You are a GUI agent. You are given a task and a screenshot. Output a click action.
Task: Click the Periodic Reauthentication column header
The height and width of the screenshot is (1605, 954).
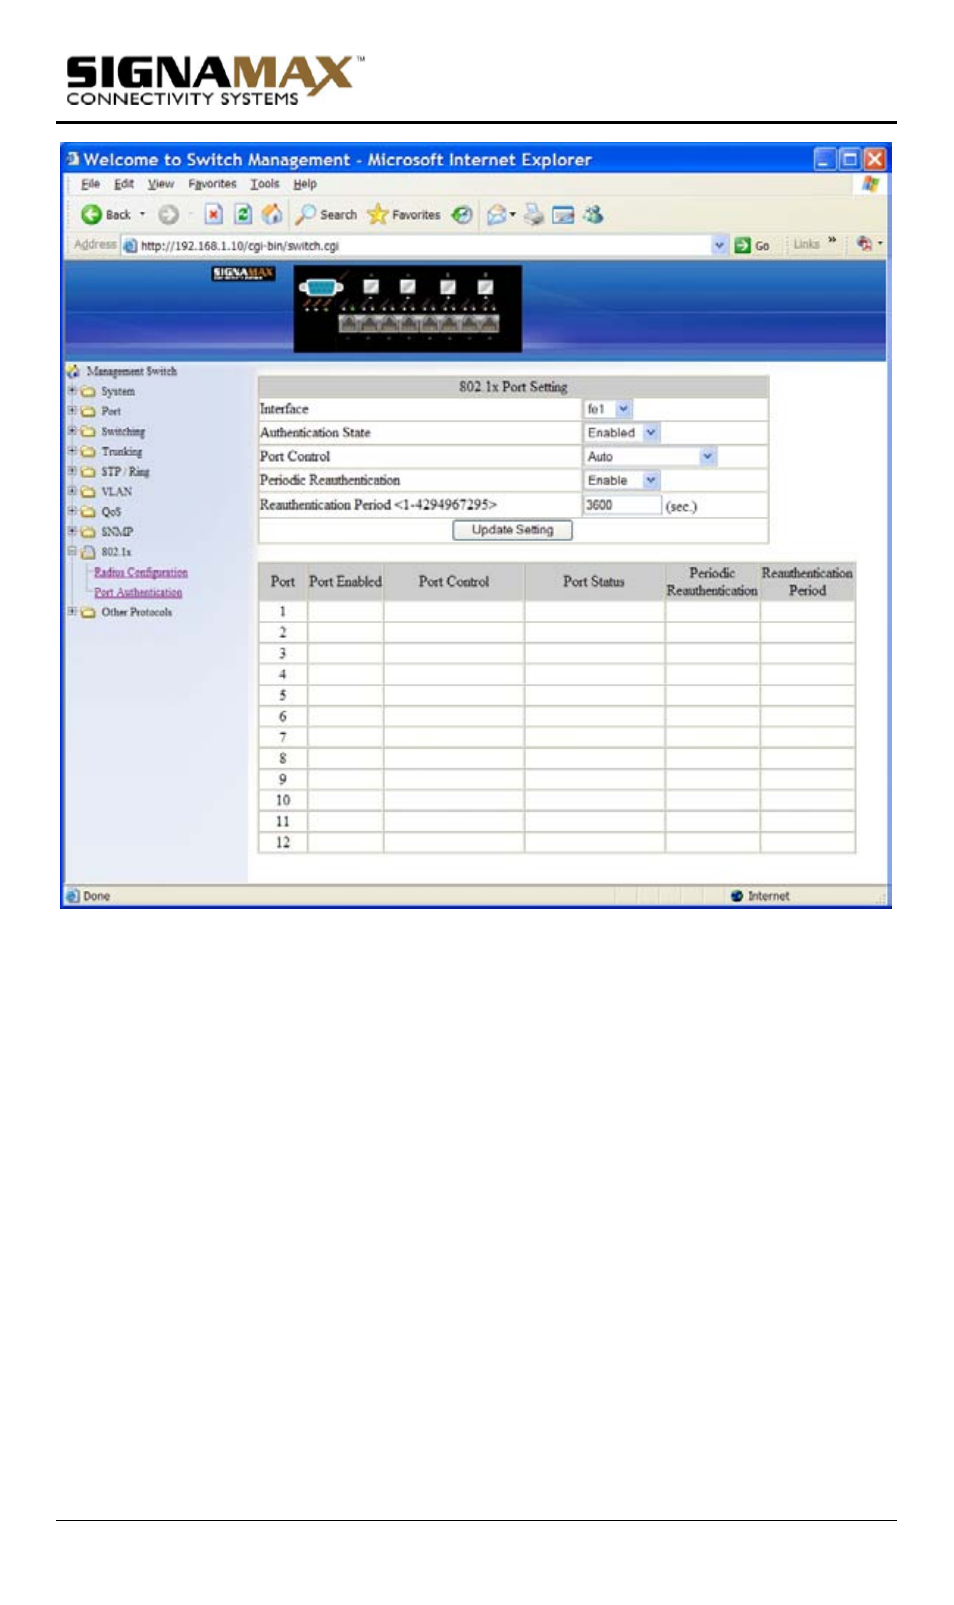point(712,582)
